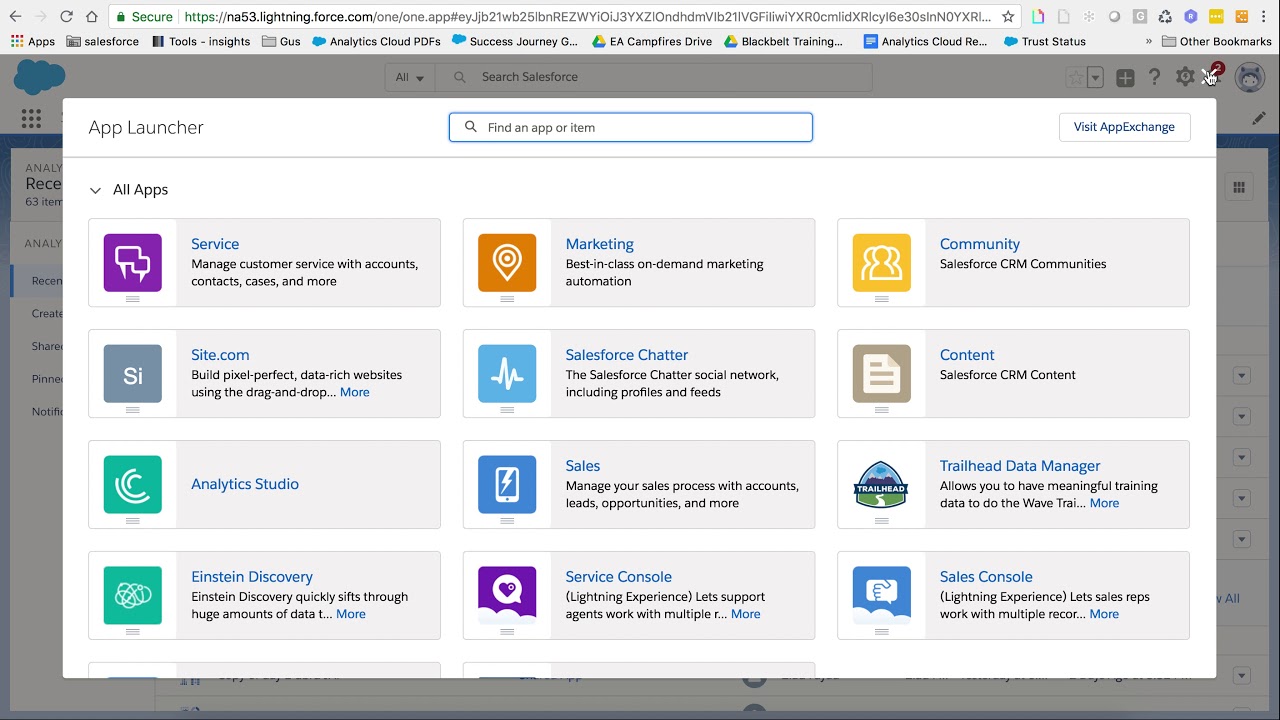This screenshot has height=720, width=1280.
Task: Open the Other Bookmarks folder
Action: tap(1217, 41)
